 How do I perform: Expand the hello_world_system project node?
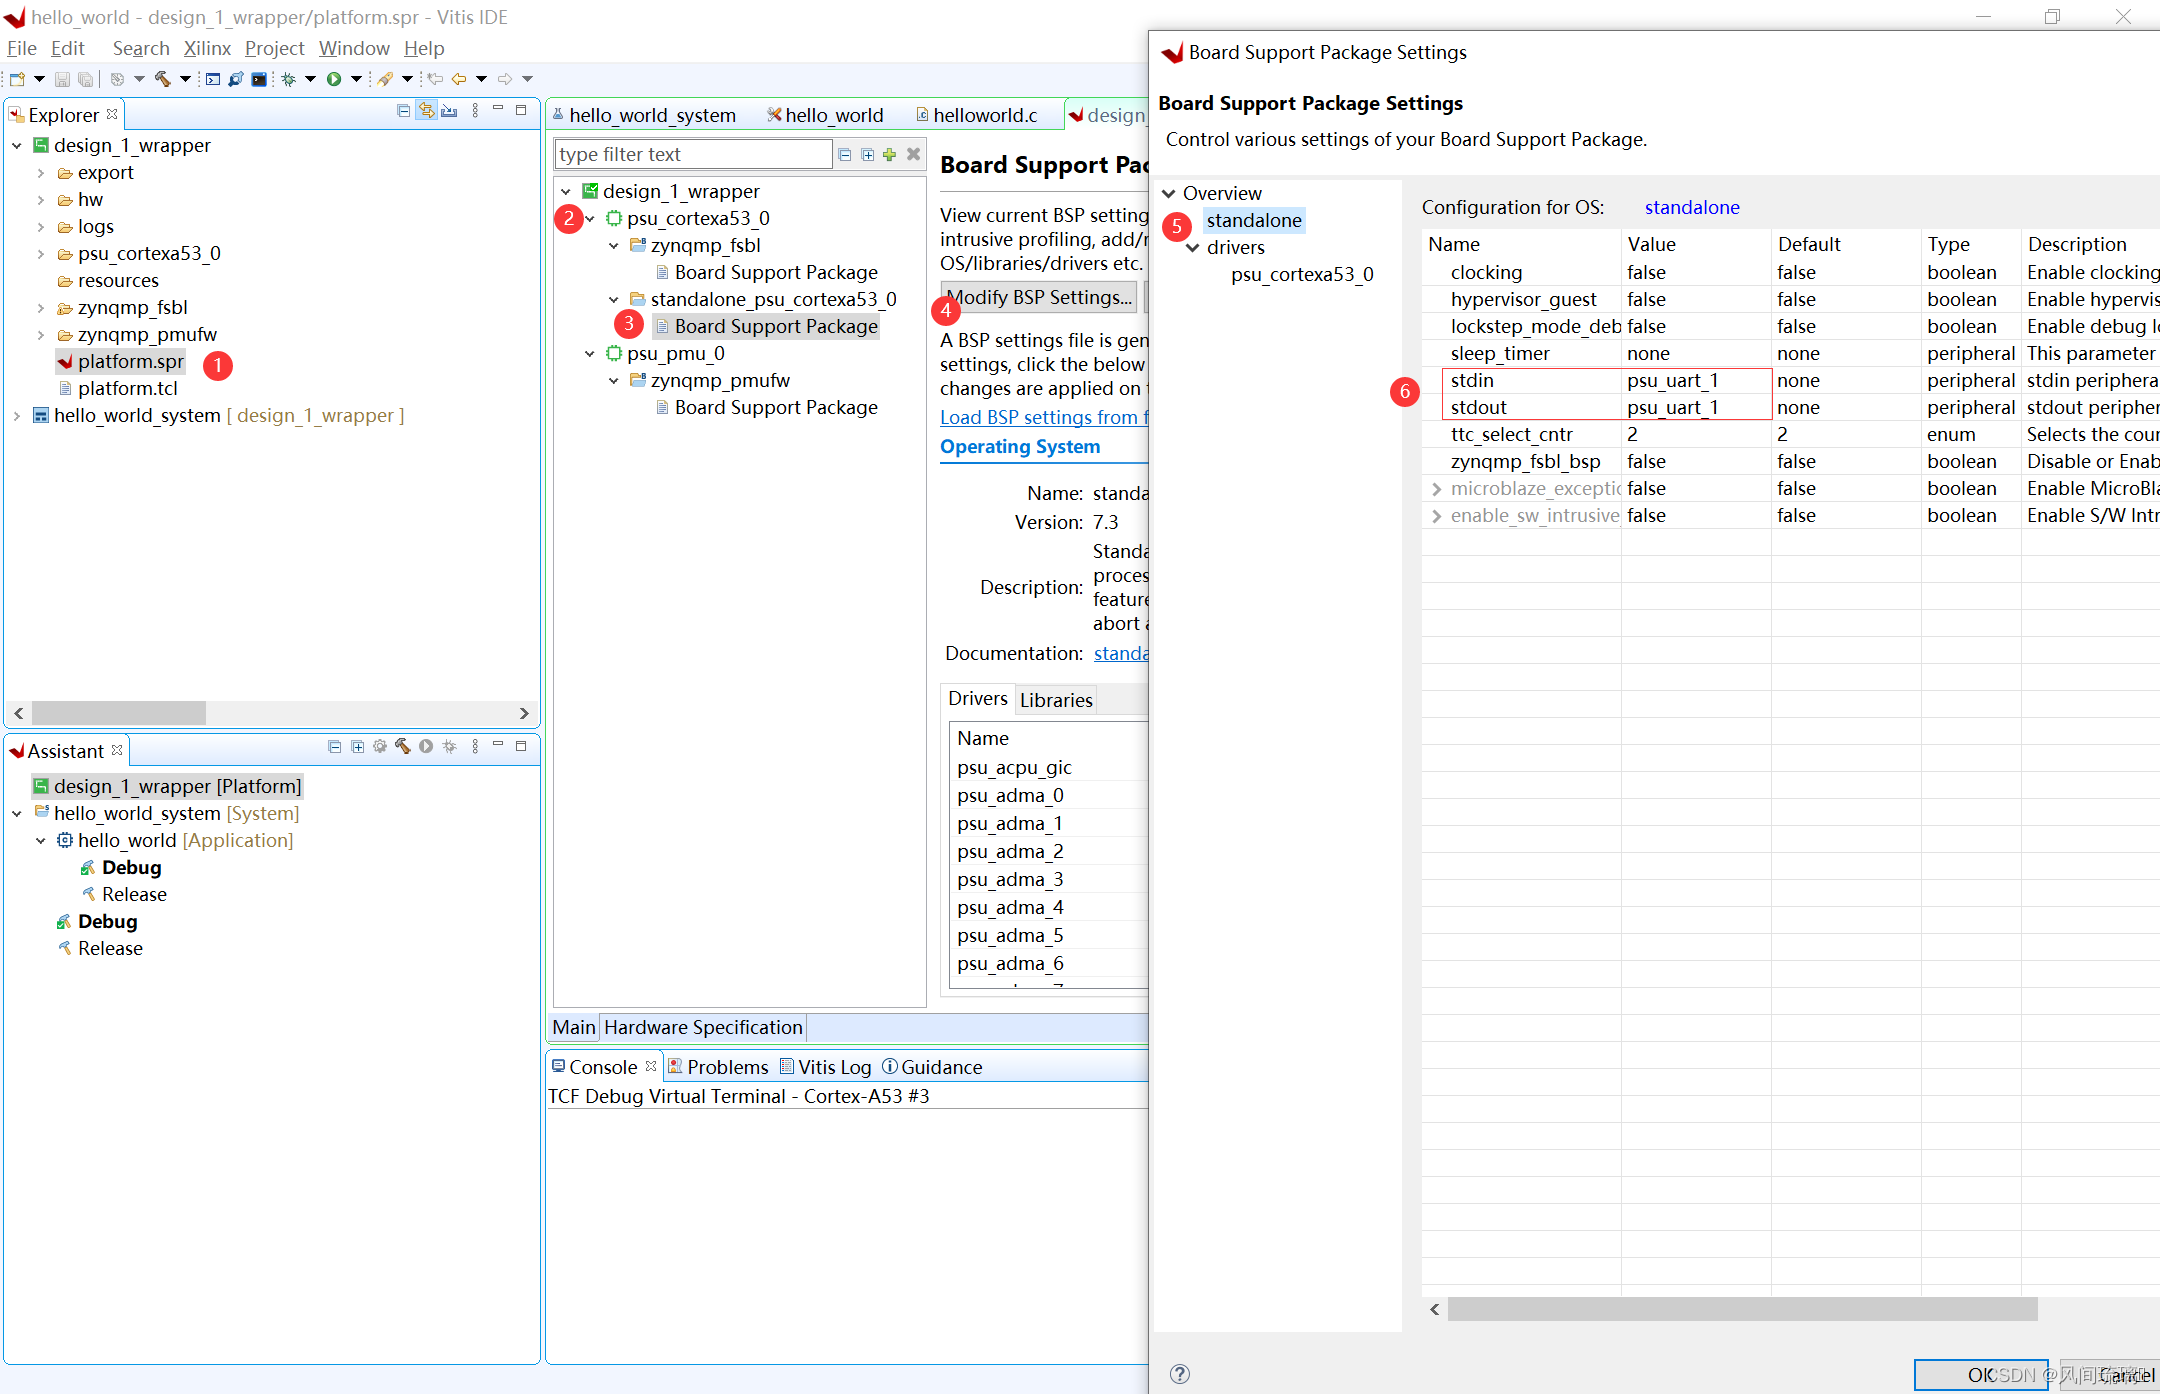pyautogui.click(x=17, y=416)
